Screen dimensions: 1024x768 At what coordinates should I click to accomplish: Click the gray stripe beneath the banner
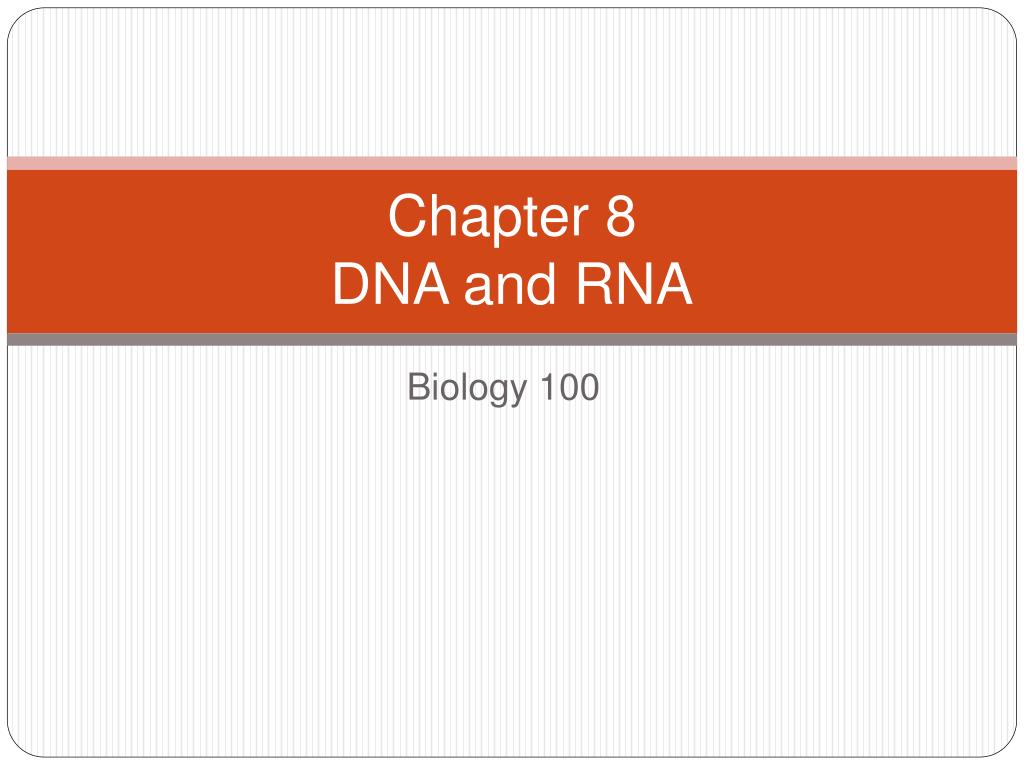[512, 340]
